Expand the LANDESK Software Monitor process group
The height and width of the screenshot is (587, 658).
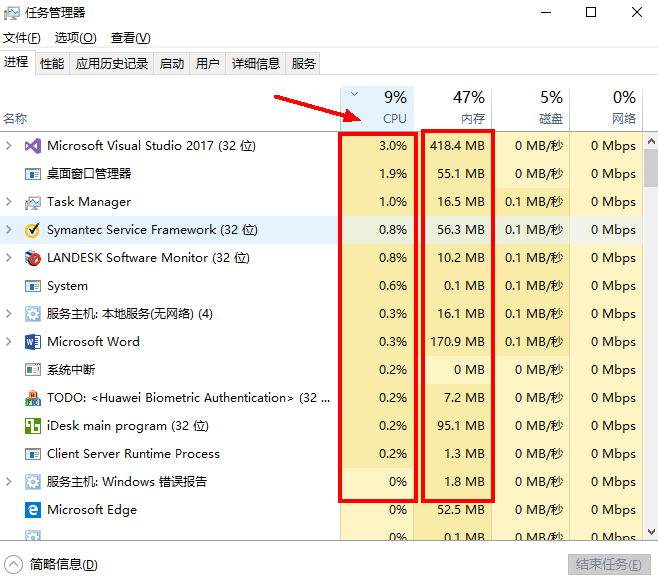pos(9,258)
